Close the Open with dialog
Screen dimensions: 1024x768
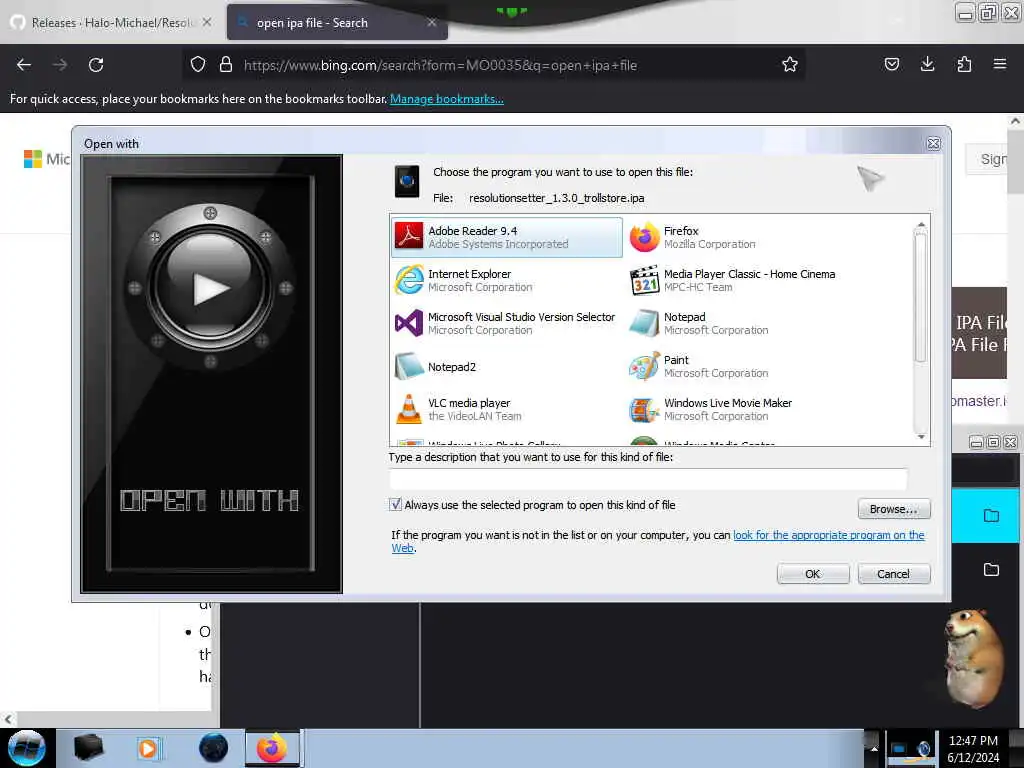(933, 144)
